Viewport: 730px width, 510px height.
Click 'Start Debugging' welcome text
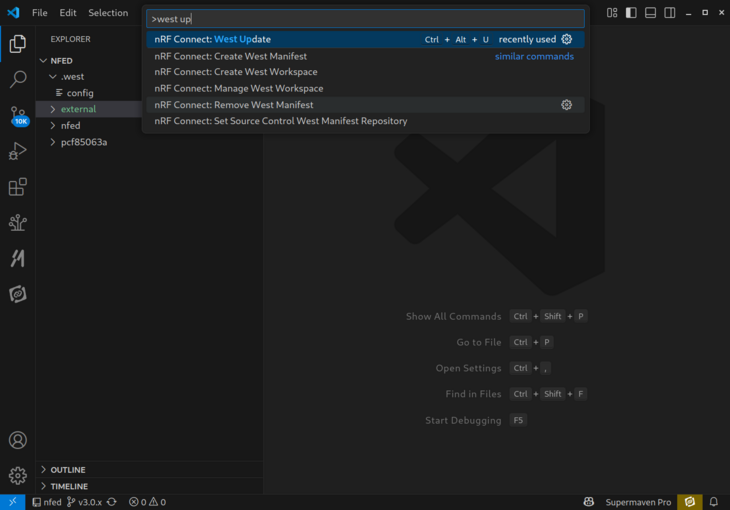point(463,421)
